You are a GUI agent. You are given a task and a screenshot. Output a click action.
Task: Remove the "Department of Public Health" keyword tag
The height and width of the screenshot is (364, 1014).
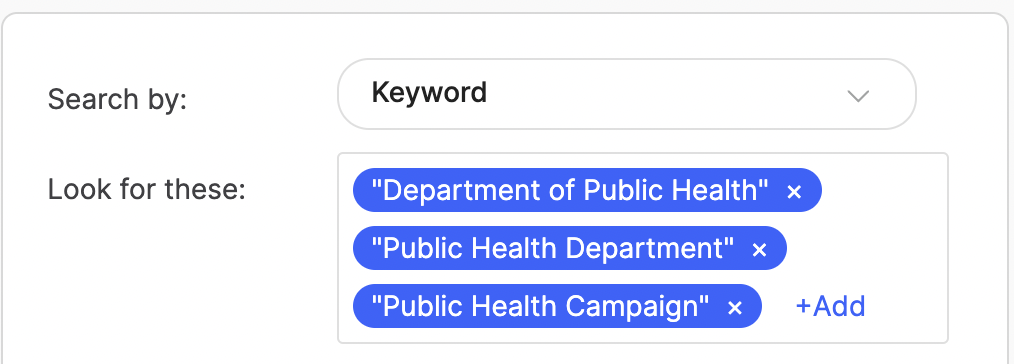pyautogui.click(x=794, y=191)
